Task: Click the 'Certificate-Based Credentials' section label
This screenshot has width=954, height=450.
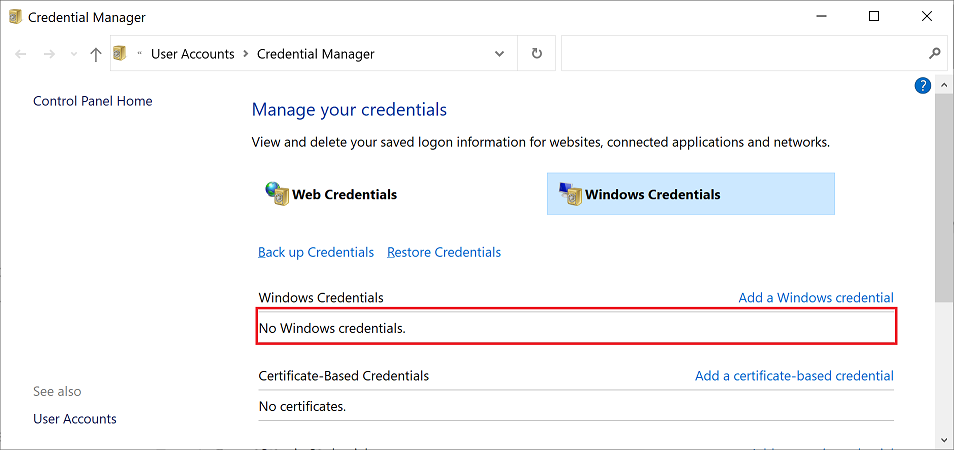Action: click(x=344, y=376)
